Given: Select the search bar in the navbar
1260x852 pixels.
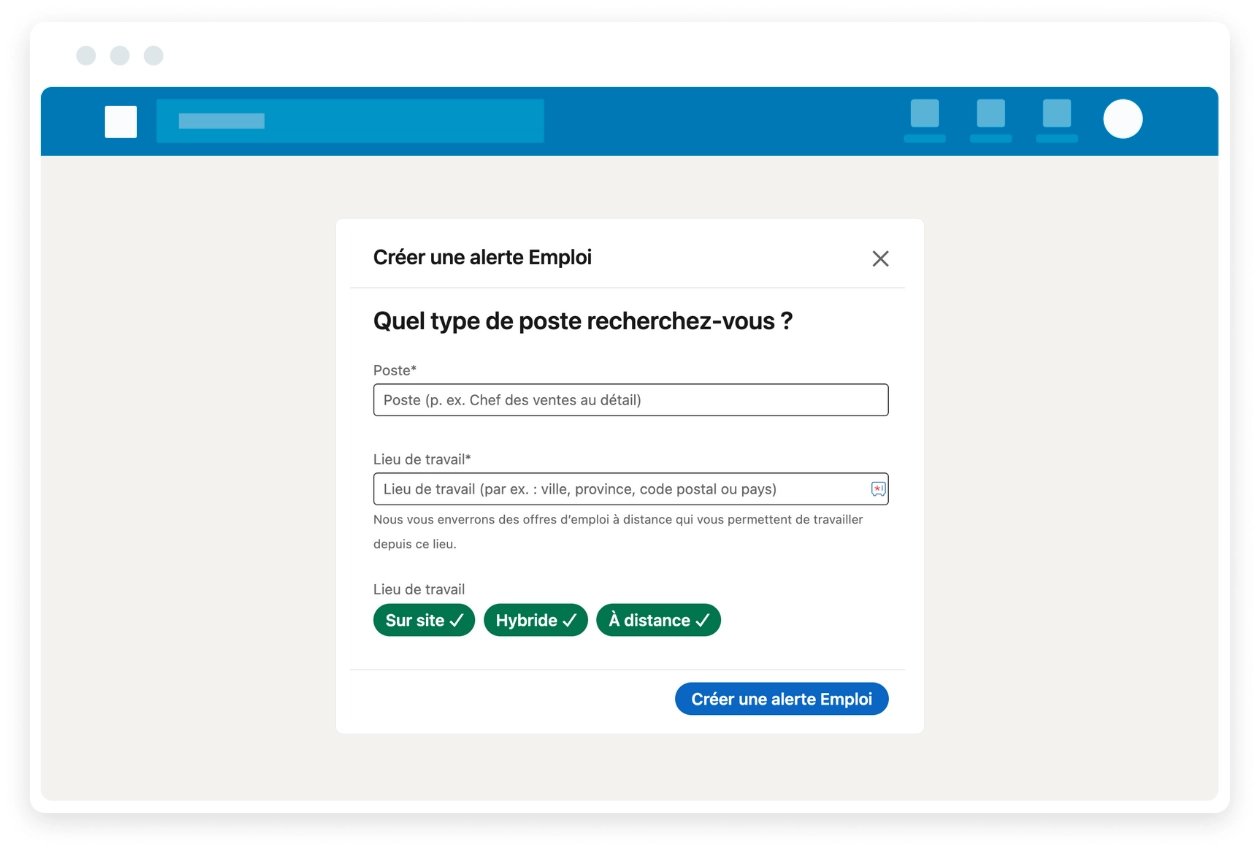Looking at the screenshot, I should coord(350,121).
